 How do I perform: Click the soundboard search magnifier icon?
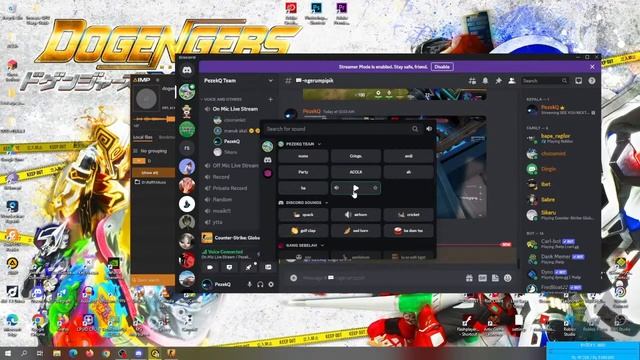415,129
